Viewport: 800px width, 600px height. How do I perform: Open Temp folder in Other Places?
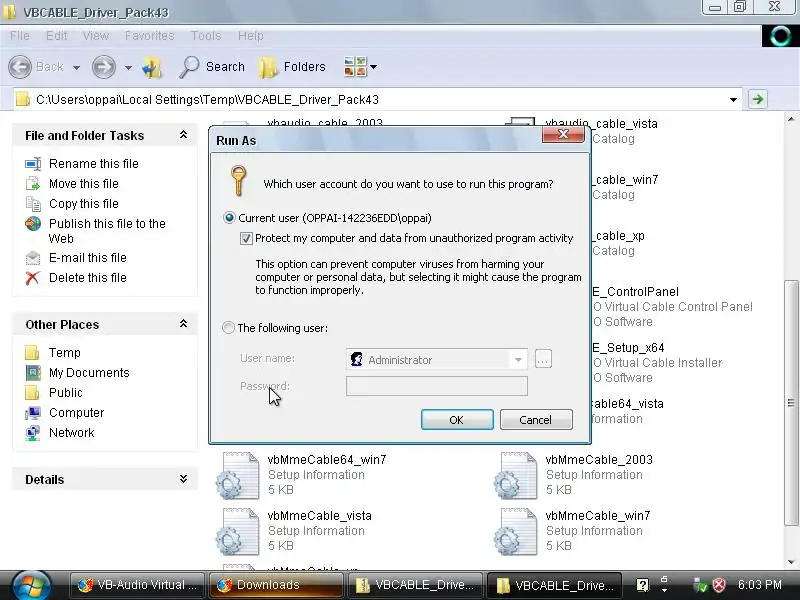point(64,353)
